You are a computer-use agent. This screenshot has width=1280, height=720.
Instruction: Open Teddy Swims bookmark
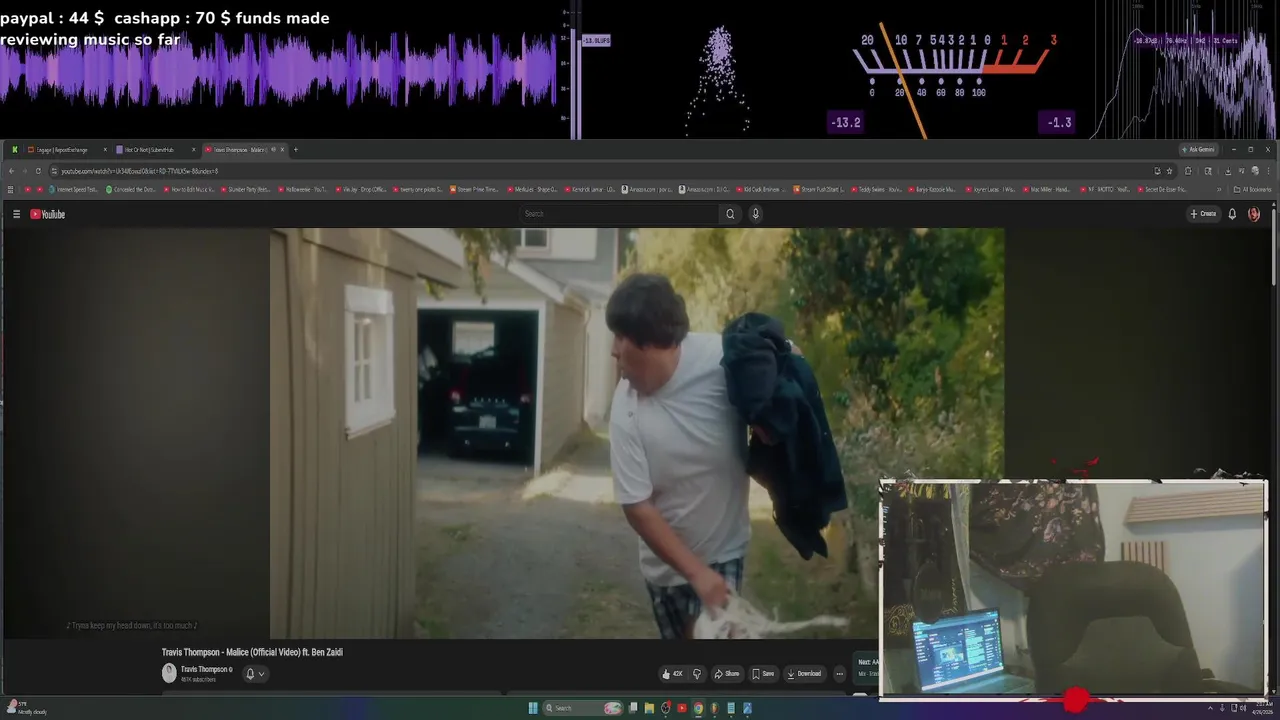click(x=876, y=189)
